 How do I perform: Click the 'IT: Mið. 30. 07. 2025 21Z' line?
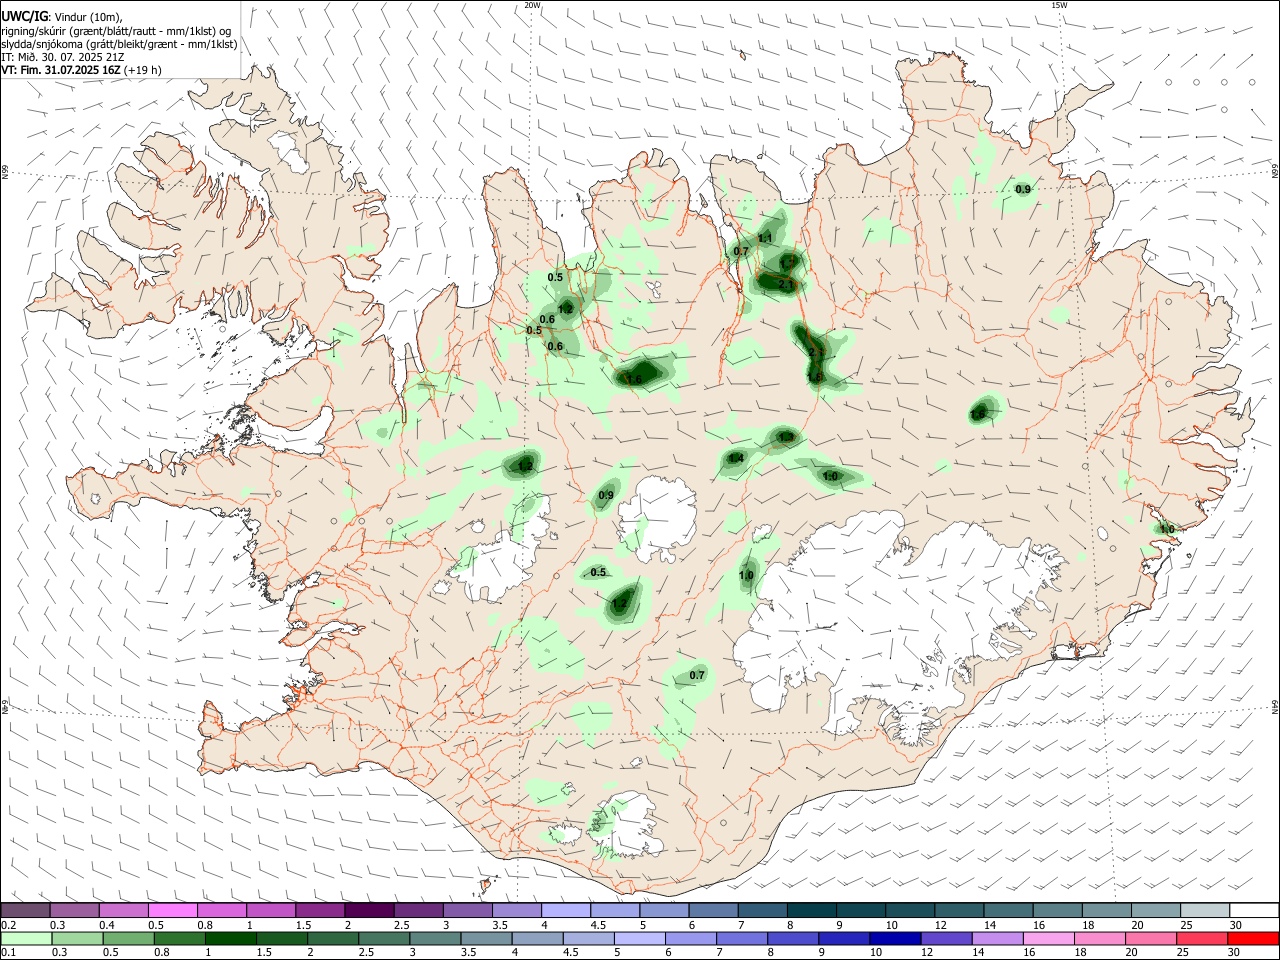[x=62, y=57]
